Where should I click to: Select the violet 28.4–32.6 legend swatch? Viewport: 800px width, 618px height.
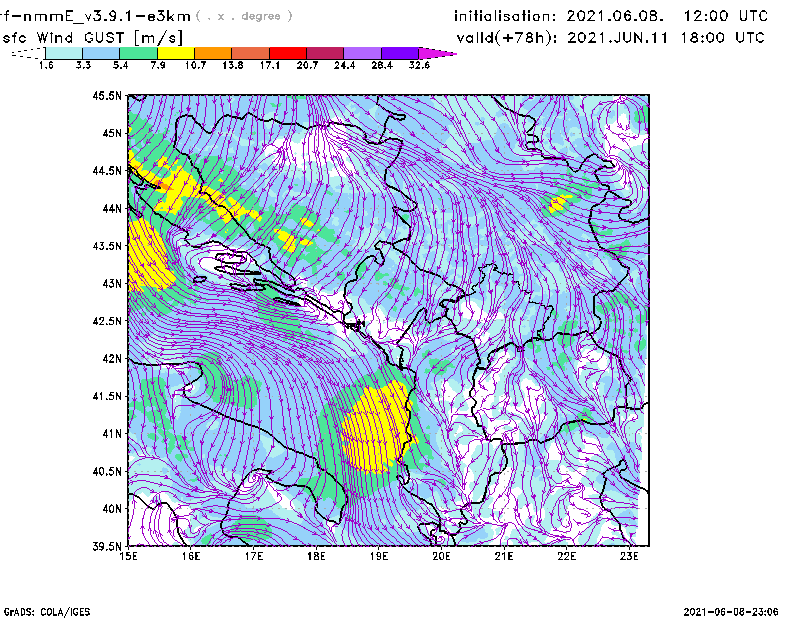tap(400, 53)
